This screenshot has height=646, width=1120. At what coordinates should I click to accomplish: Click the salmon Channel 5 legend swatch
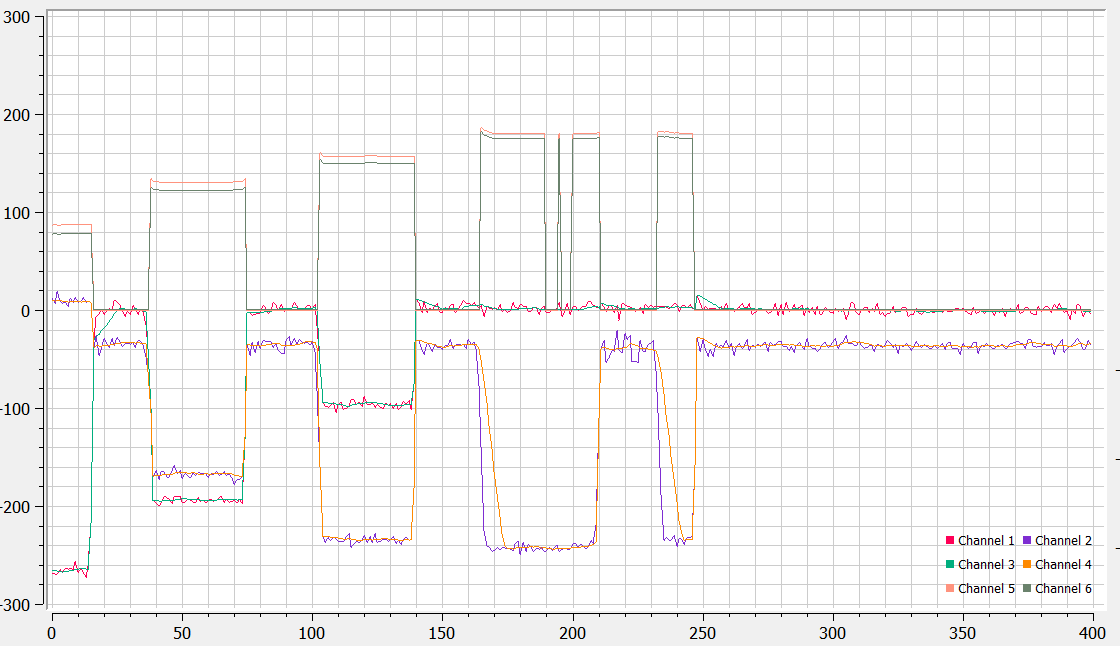tap(950, 589)
